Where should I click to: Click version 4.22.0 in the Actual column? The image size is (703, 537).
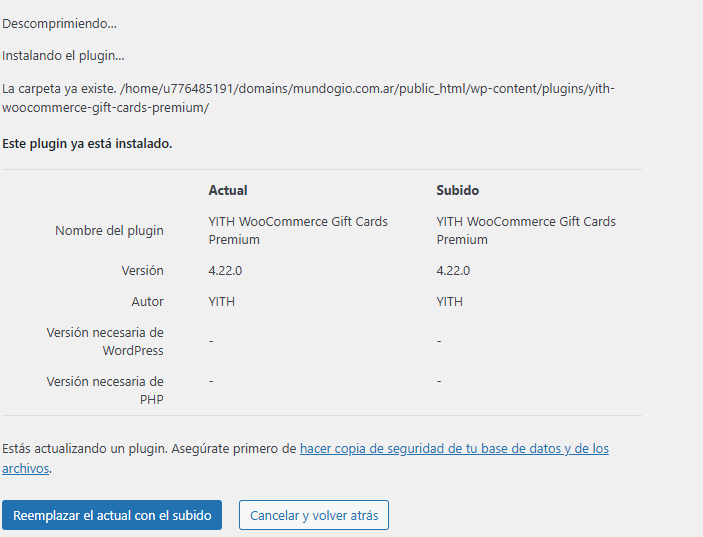pos(227,271)
